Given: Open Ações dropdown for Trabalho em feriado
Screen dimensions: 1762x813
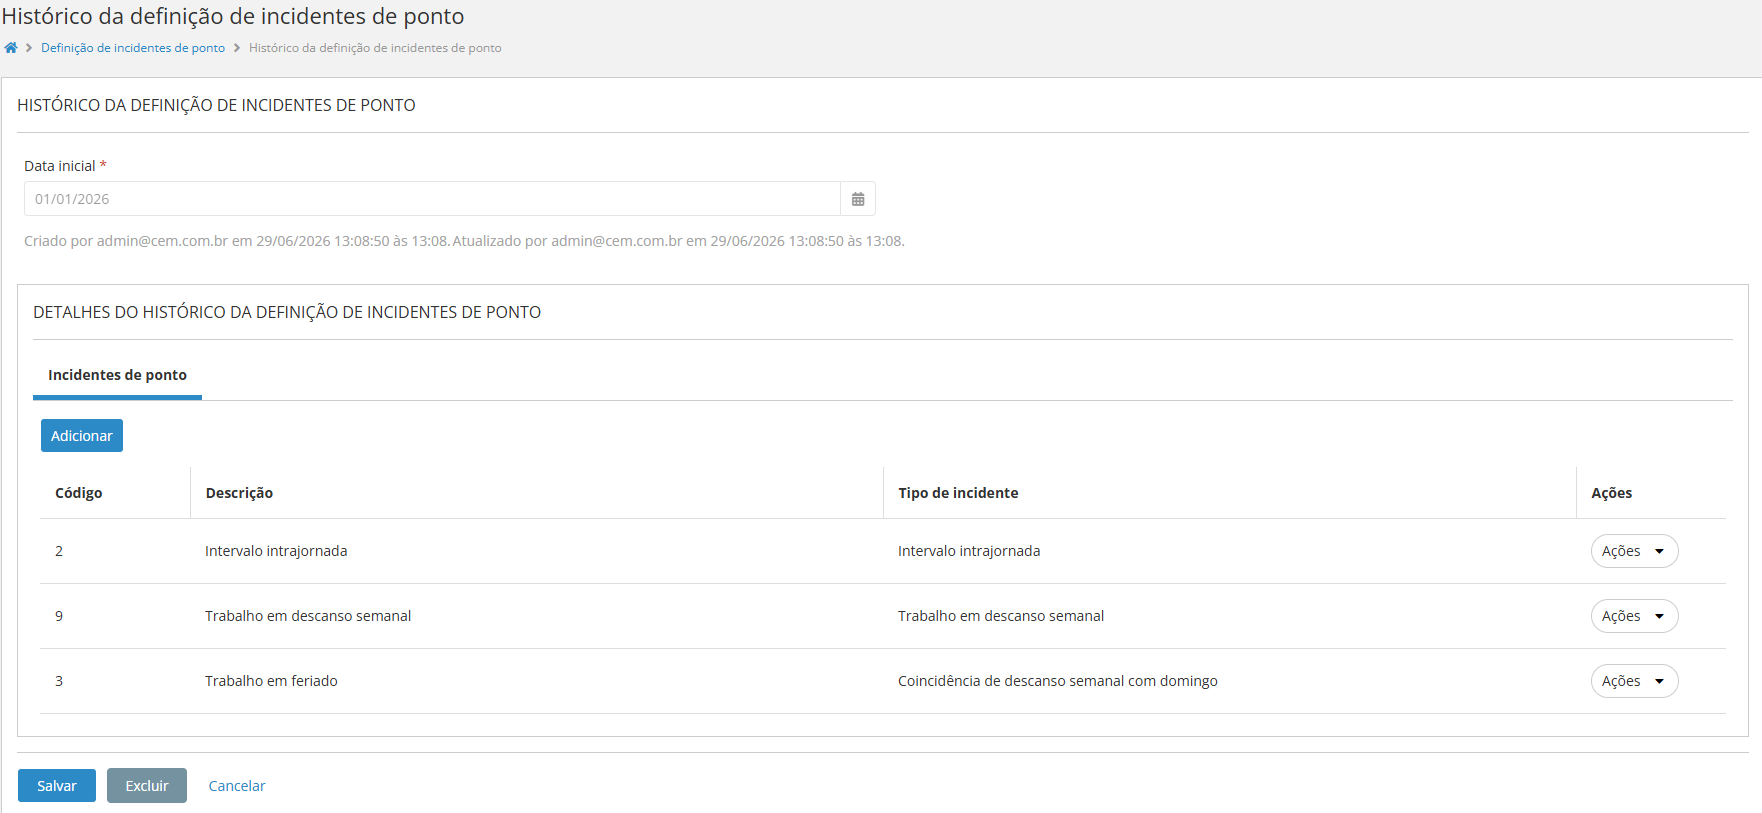Looking at the screenshot, I should [1634, 681].
